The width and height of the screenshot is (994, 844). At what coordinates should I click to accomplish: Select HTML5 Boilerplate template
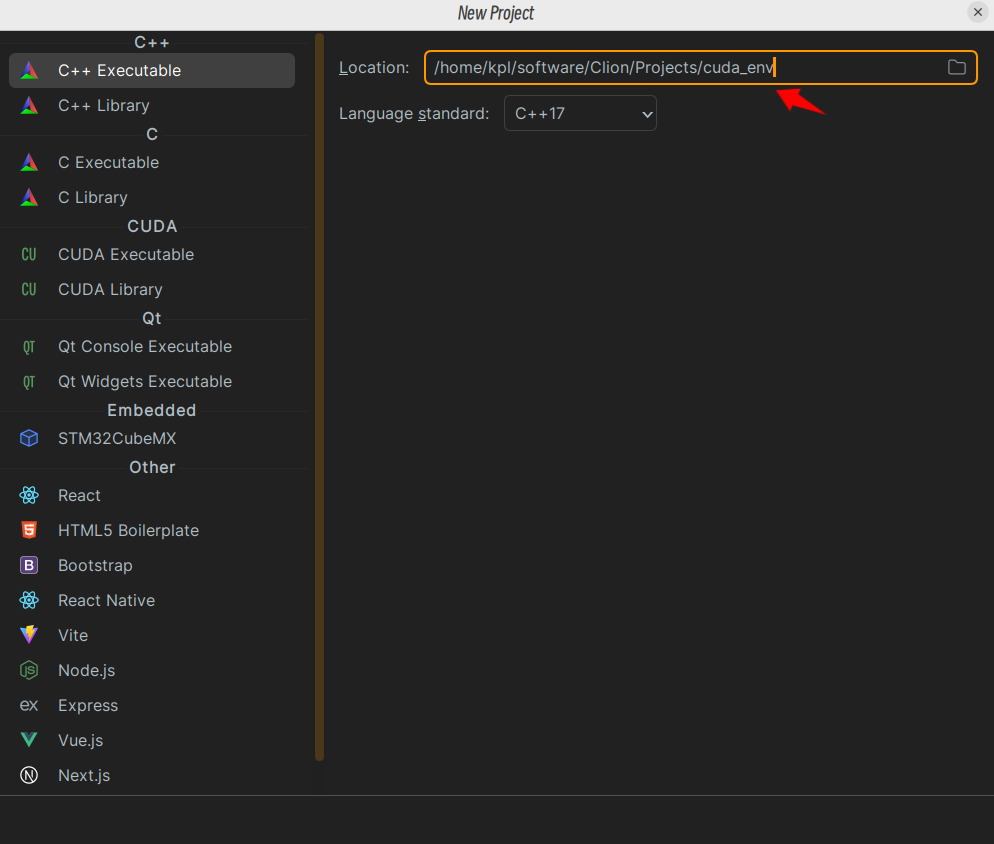(x=152, y=530)
